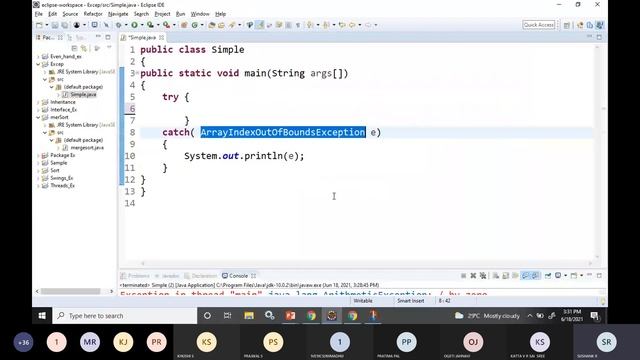
Task: Collapse the Excep project node
Action: click(38, 64)
